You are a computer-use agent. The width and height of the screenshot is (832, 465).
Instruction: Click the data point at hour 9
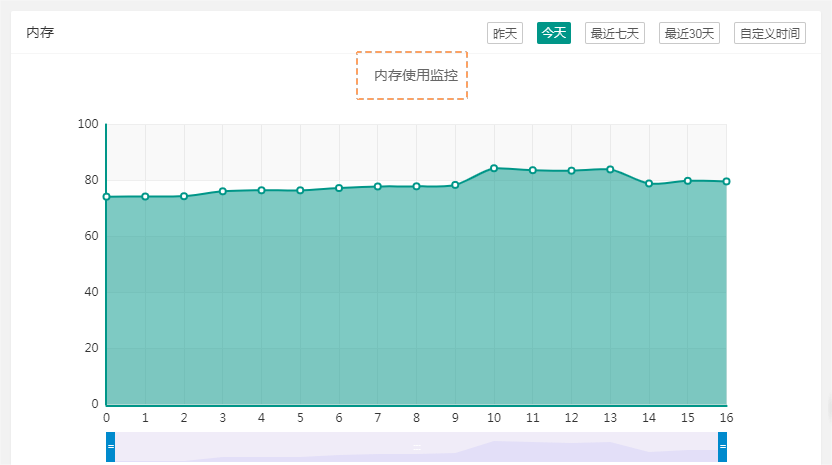click(x=455, y=185)
